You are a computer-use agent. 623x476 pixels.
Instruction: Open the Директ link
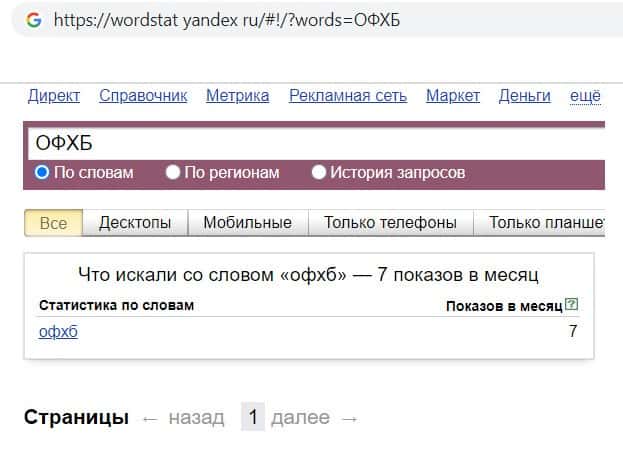[54, 95]
